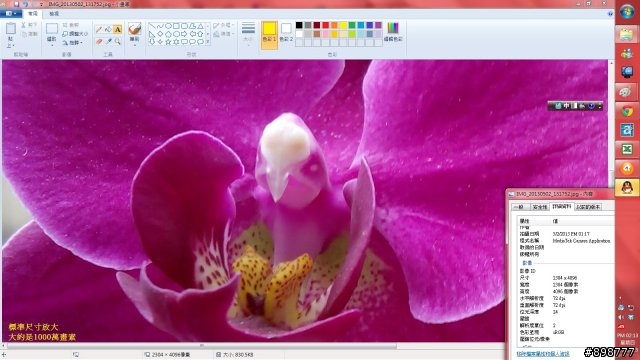Choose the Triangle shape
Image resolution: width=640 pixels, height=360 pixels.
[200, 26]
